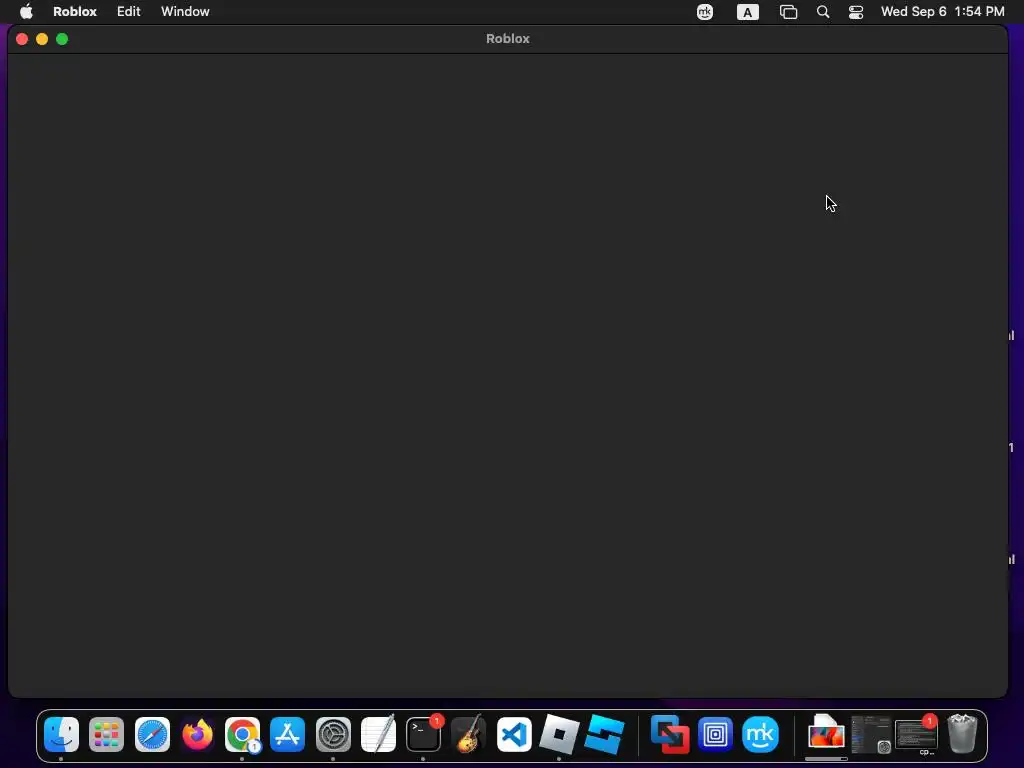
Task: Click the mk smiley menu bar icon
Action: [x=705, y=12]
